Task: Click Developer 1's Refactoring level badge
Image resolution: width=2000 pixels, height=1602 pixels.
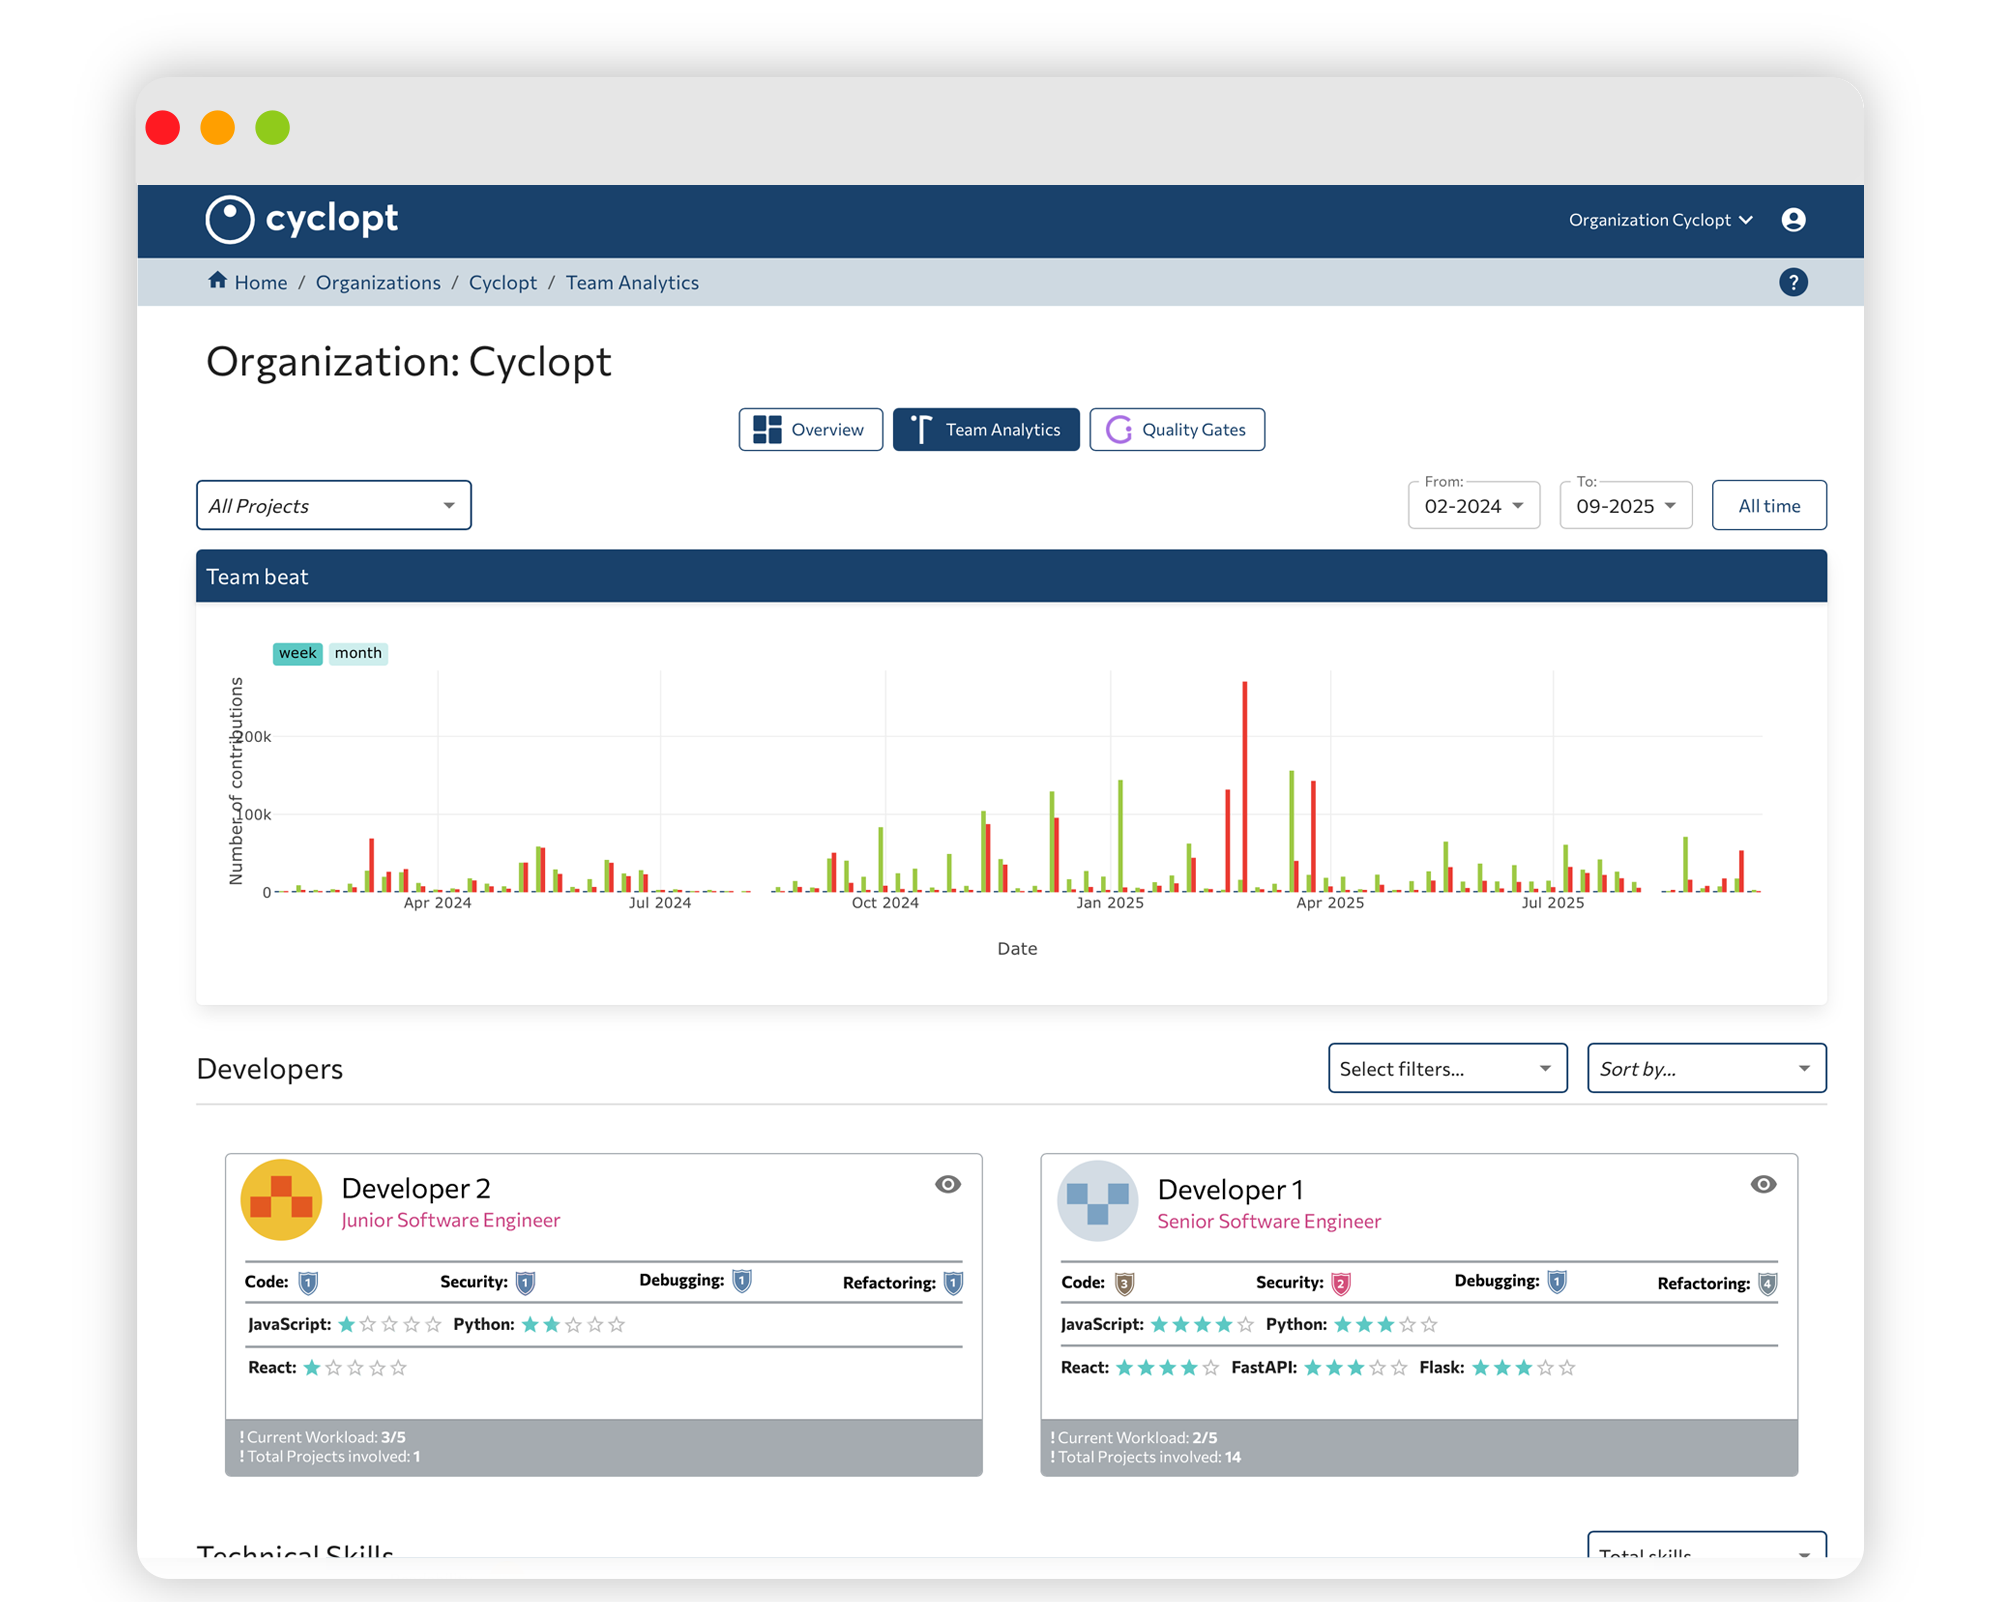Action: 1767,1284
